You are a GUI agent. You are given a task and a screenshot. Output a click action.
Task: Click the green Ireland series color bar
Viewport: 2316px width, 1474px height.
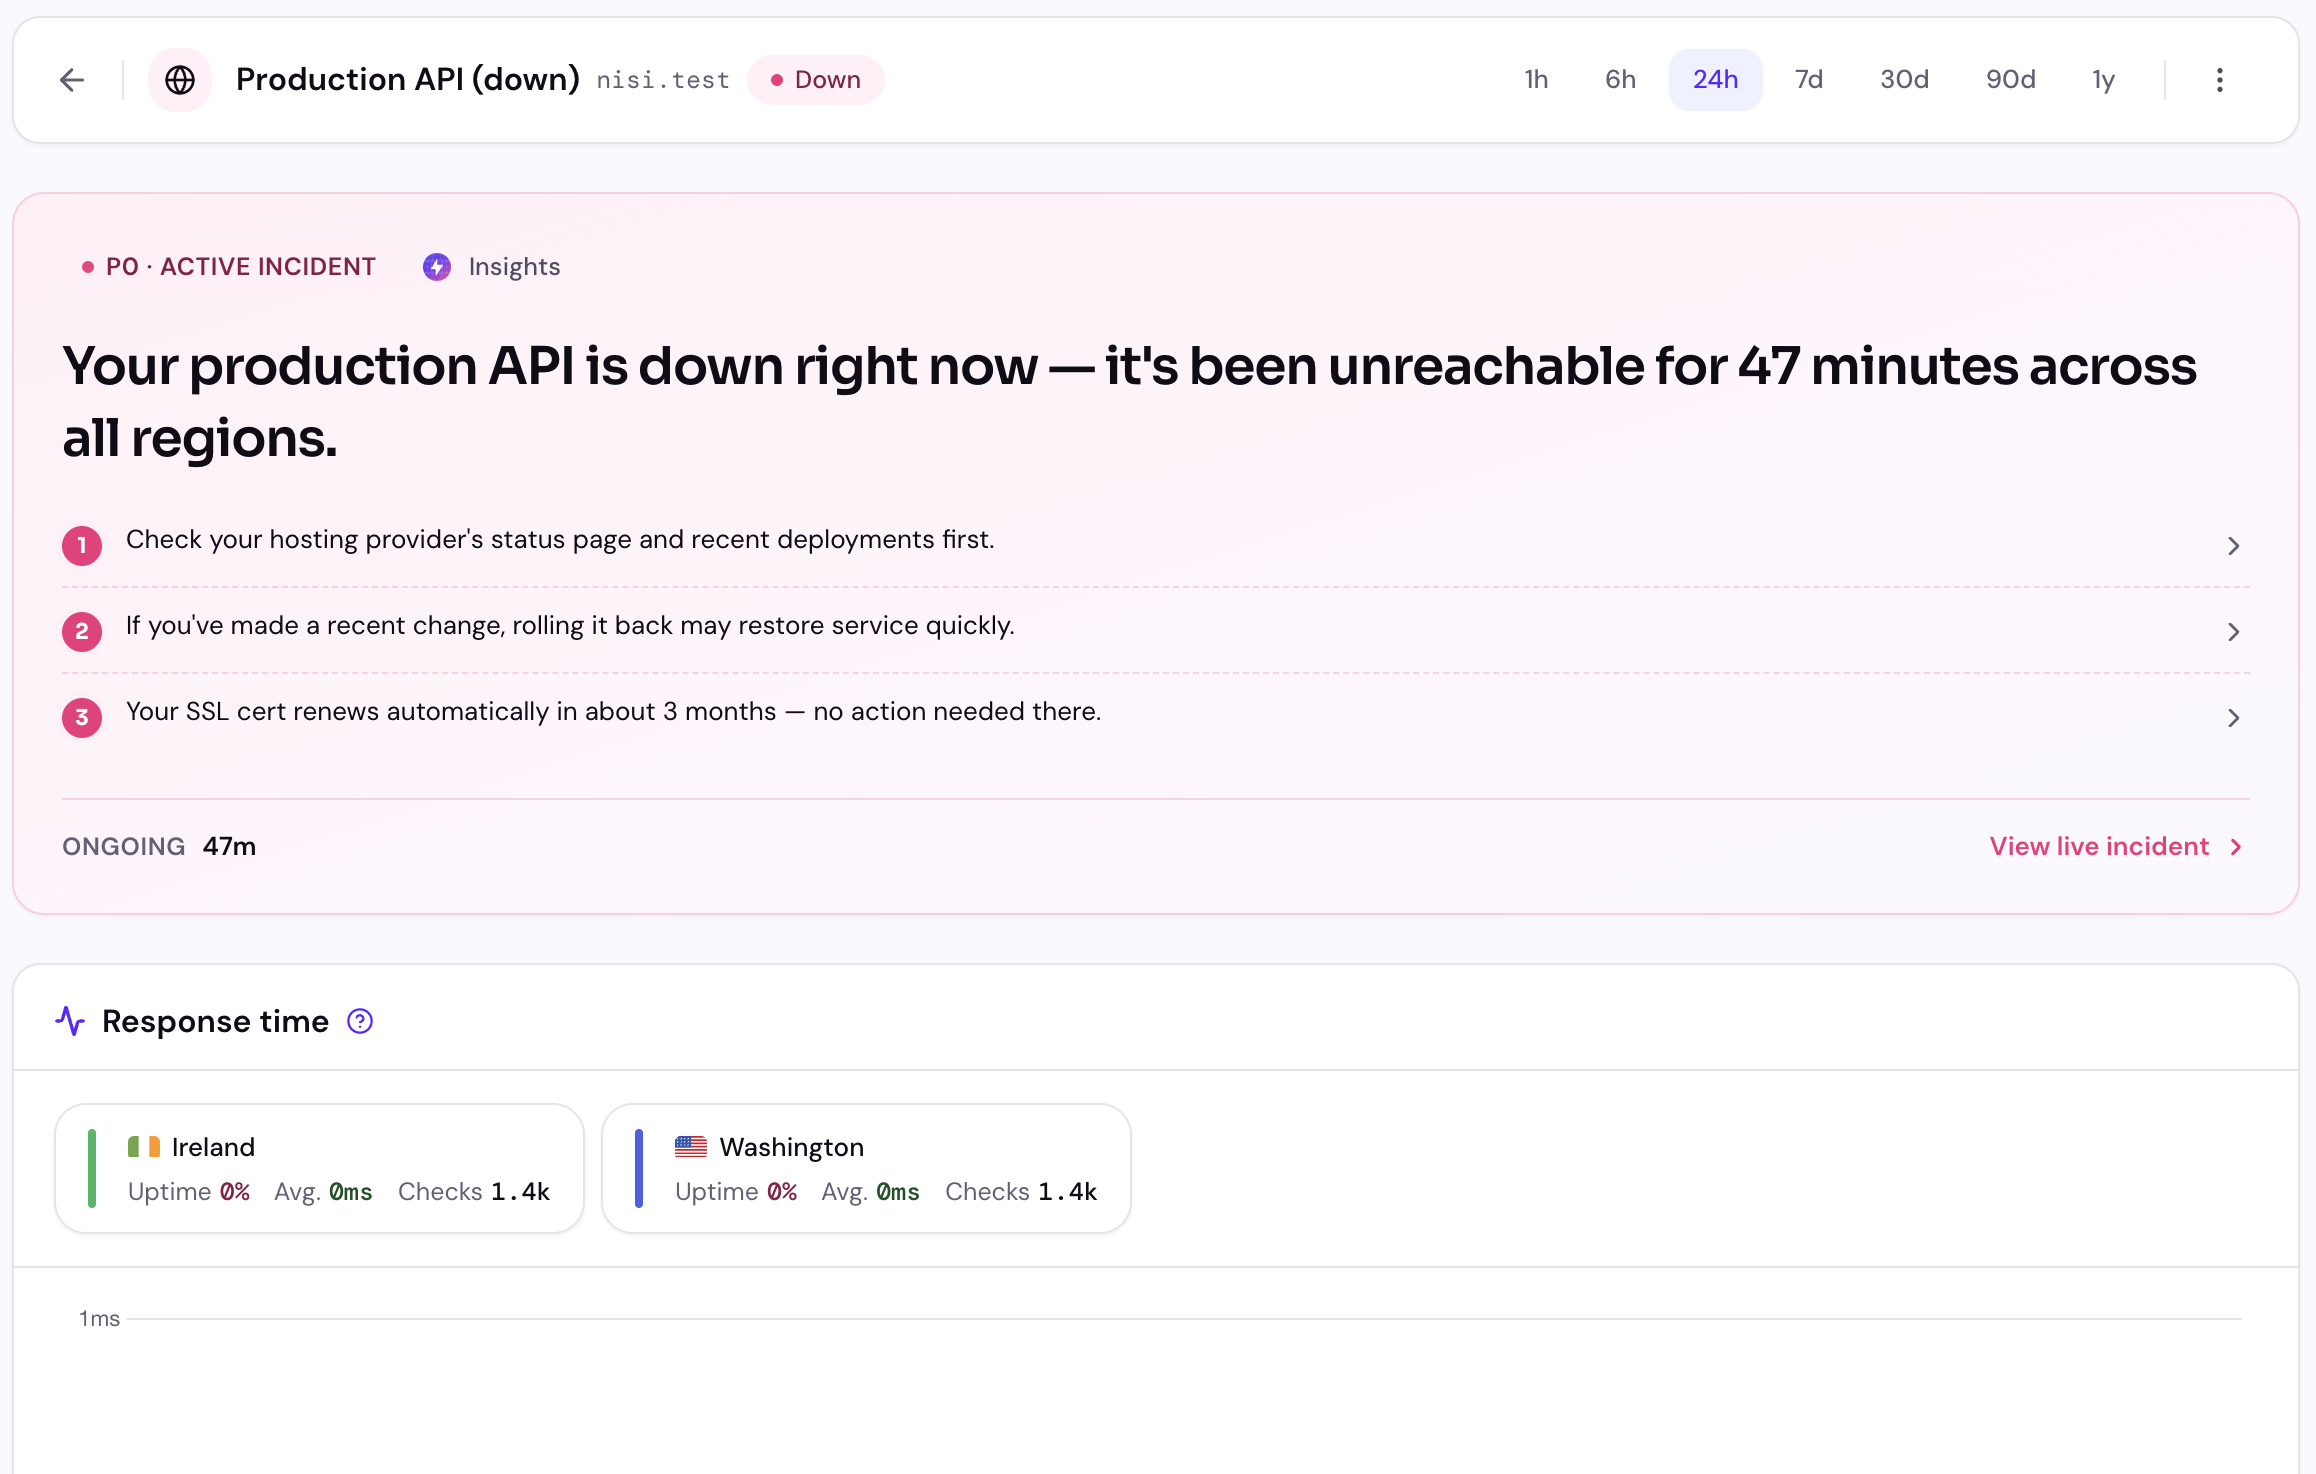coord(92,1168)
